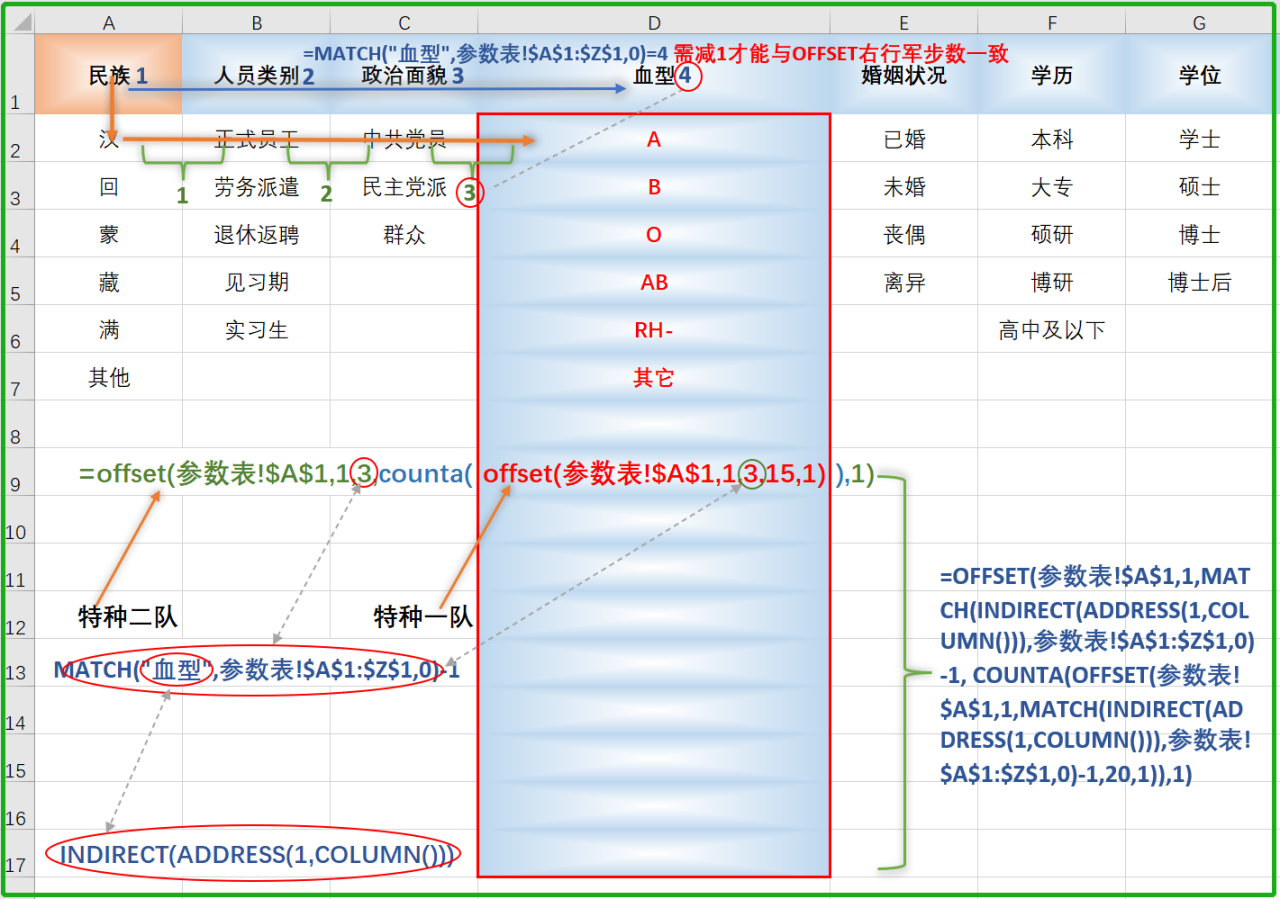Select the cell containing 藏
The height and width of the screenshot is (899, 1280).
(x=108, y=282)
